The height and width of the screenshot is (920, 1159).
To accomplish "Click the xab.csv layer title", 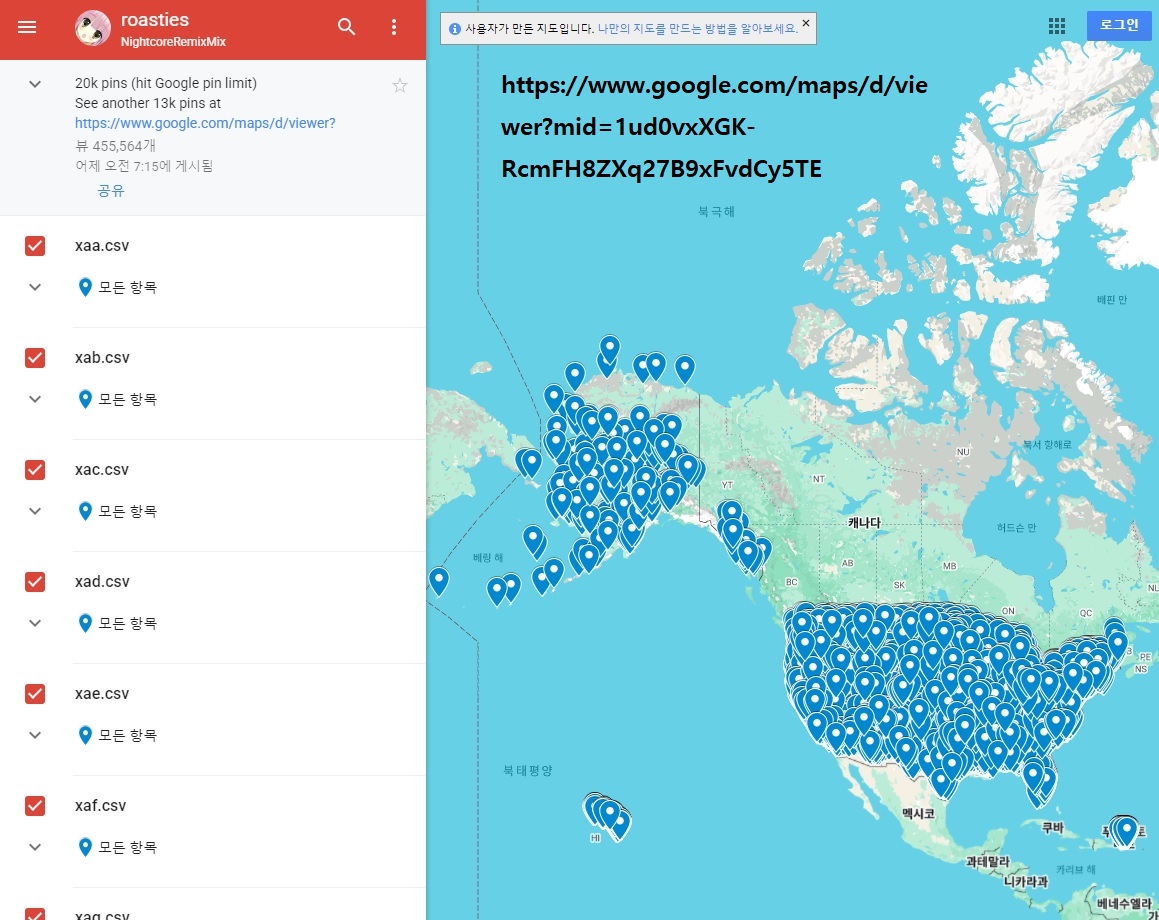I will click(102, 358).
